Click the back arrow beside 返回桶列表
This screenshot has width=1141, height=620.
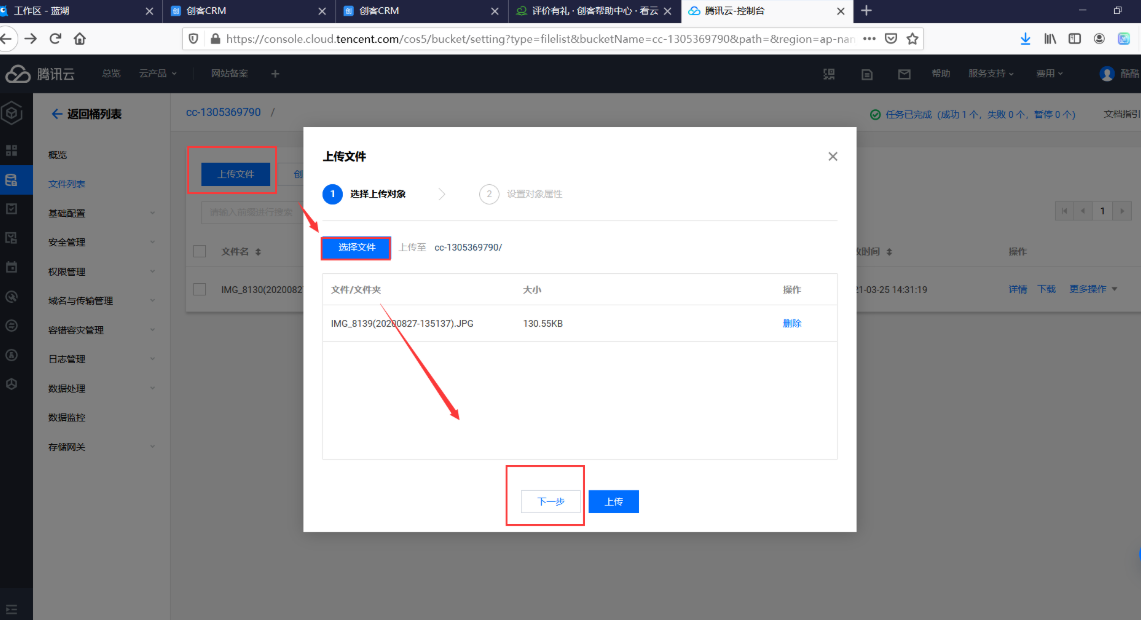point(56,114)
